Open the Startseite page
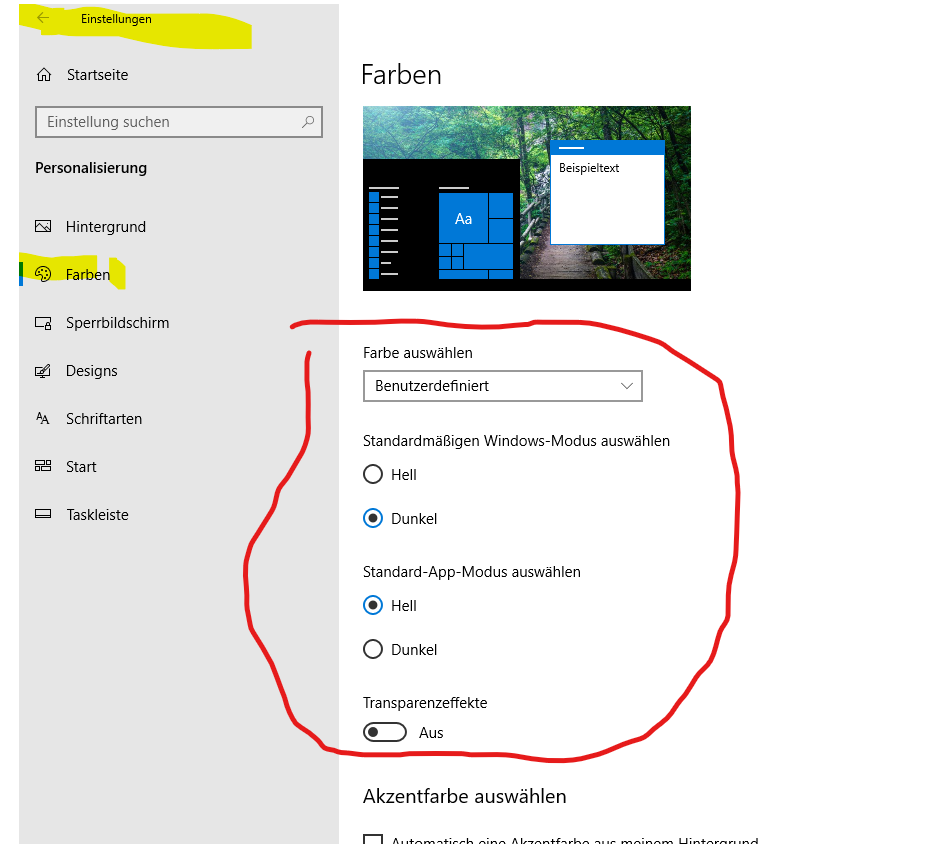The height and width of the screenshot is (844, 935). click(97, 75)
